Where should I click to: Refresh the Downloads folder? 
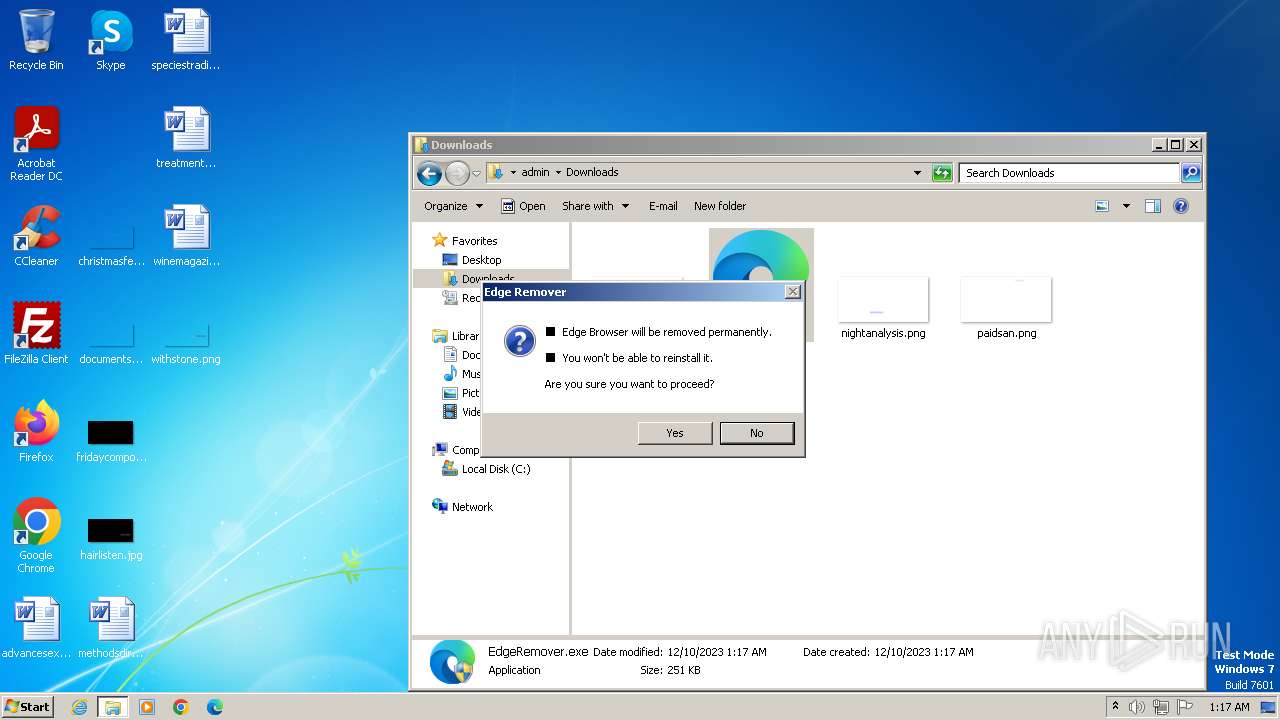point(942,173)
